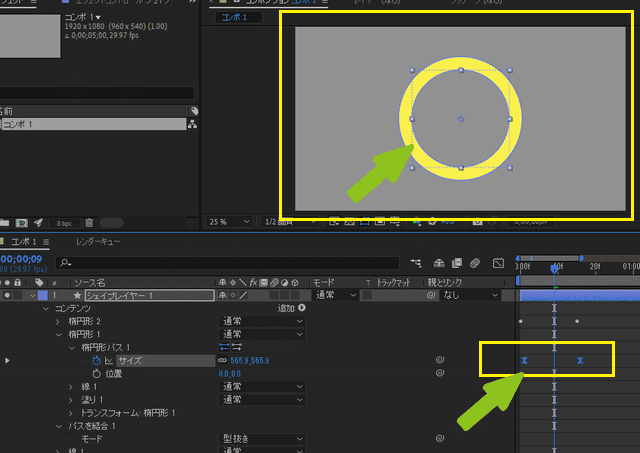Click the first サイズ keyframe
The width and height of the screenshot is (640, 453).
point(524,360)
